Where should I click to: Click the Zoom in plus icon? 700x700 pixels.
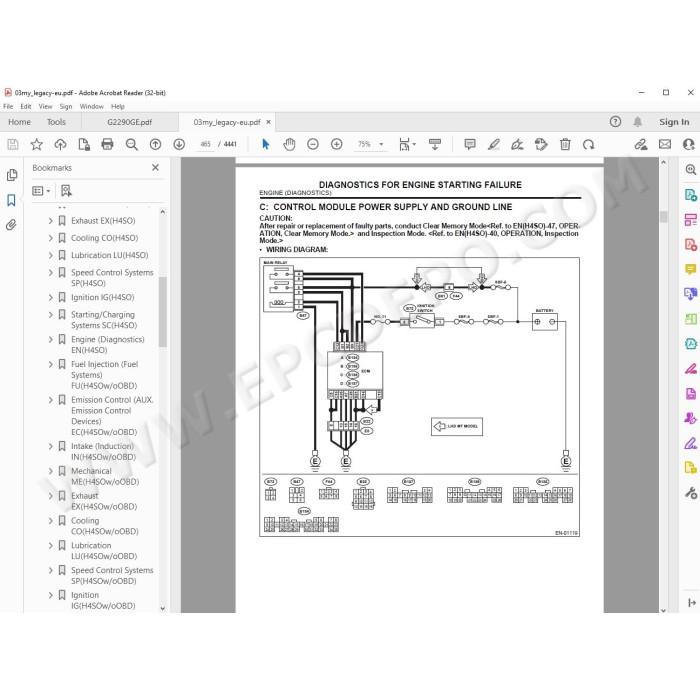click(337, 144)
